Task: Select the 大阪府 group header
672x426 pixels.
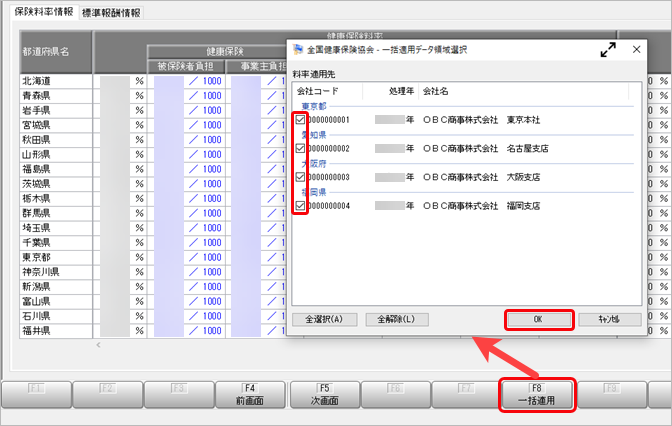Action: click(x=314, y=163)
